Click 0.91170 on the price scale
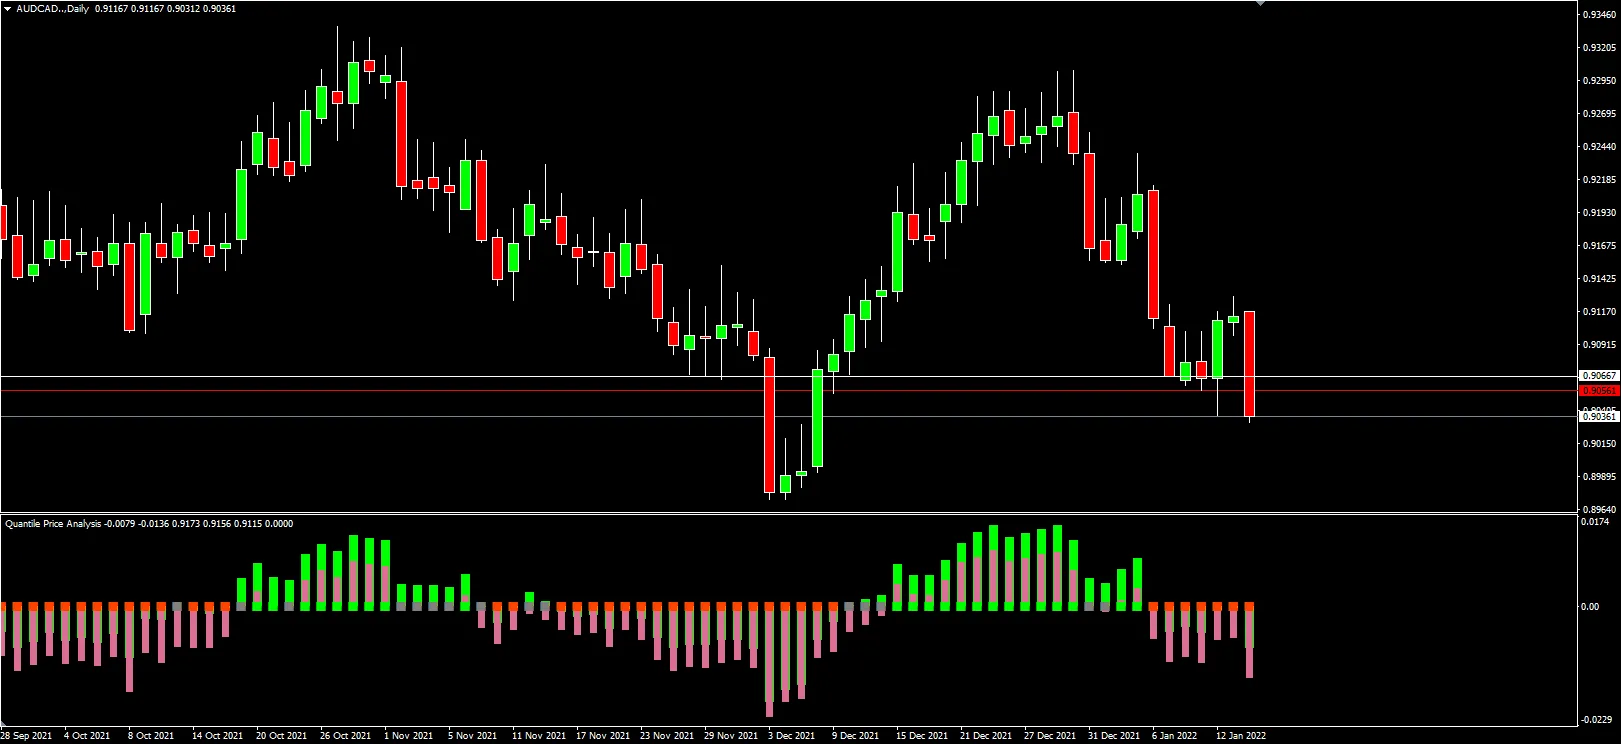 tap(1601, 312)
